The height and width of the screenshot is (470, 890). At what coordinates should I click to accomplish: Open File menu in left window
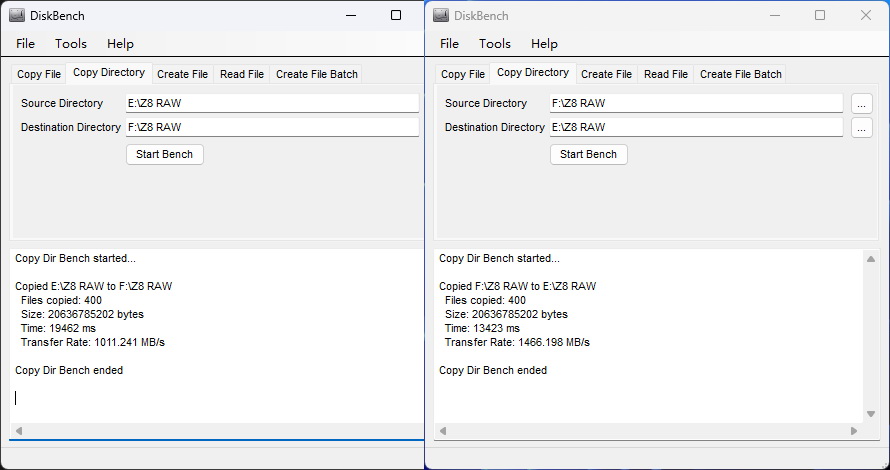click(25, 44)
